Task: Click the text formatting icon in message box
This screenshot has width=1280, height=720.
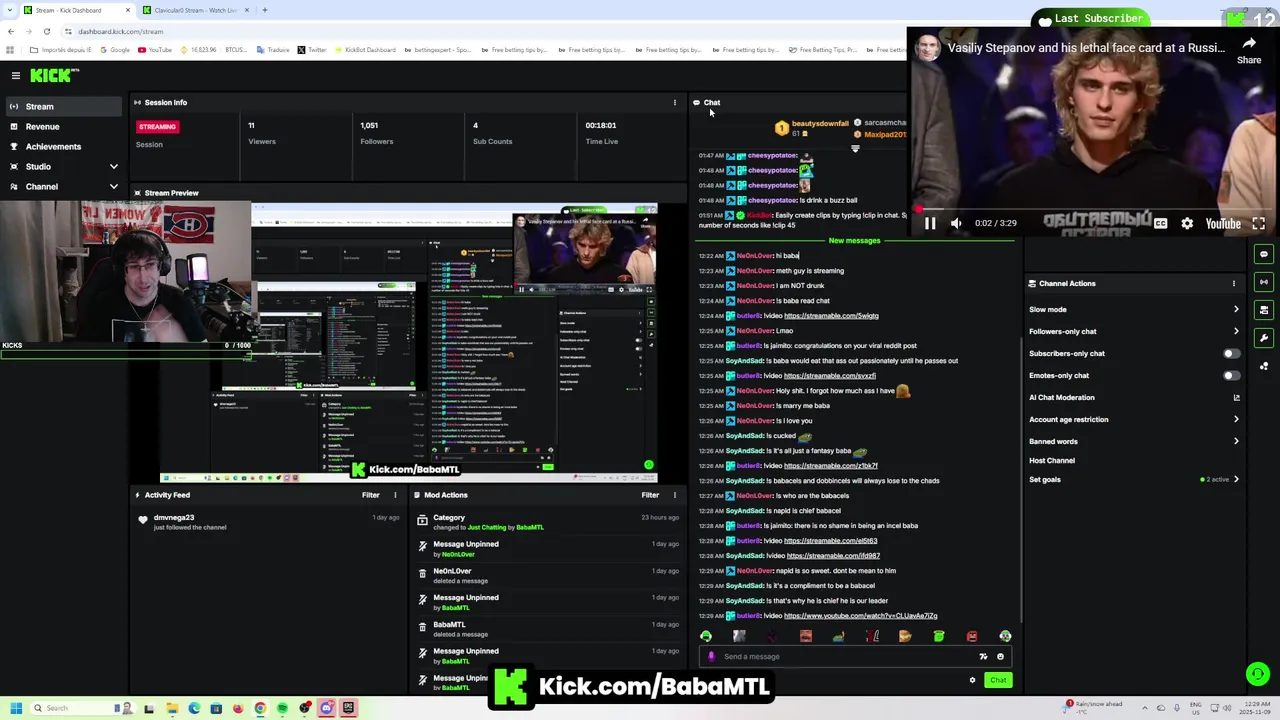Action: tap(983, 657)
